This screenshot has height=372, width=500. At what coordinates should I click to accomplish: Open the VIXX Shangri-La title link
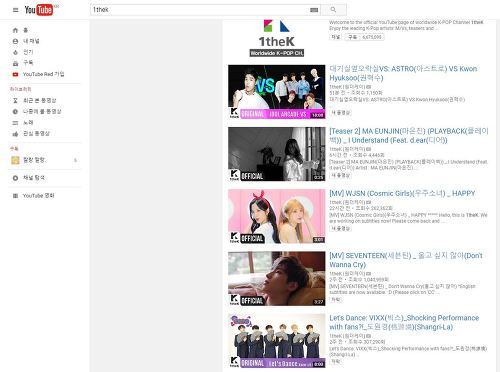tap(404, 322)
